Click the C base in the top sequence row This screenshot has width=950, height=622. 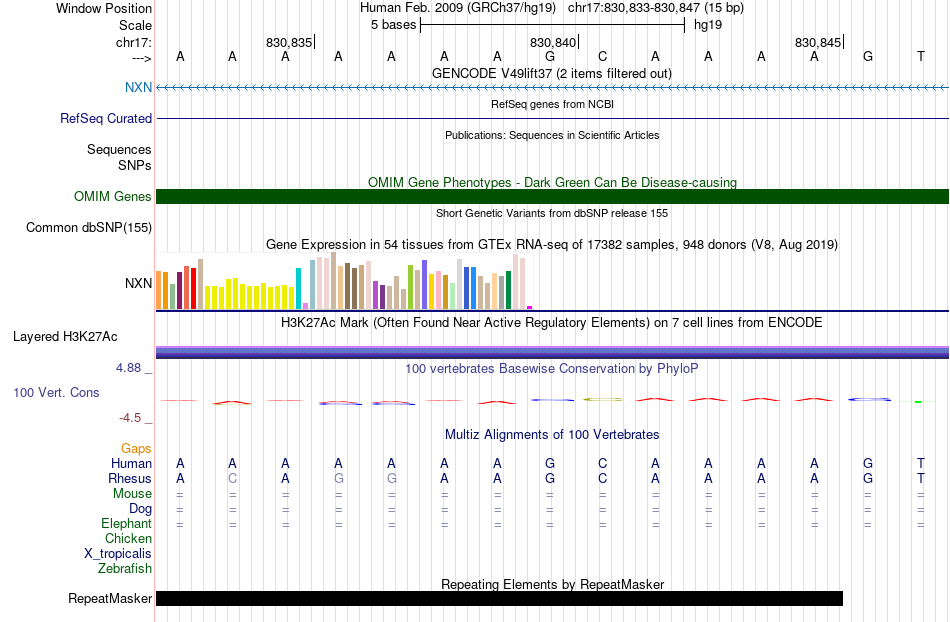pos(602,56)
